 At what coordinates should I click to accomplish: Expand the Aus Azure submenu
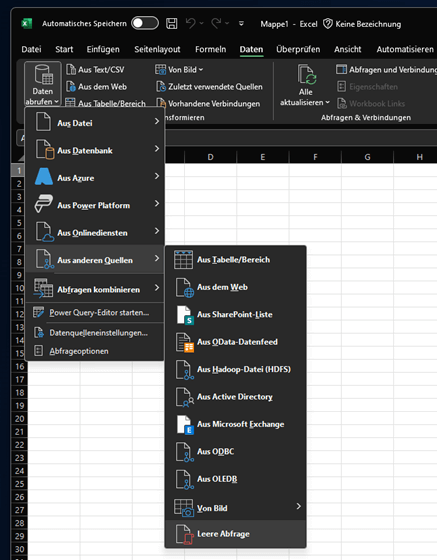[x=95, y=178]
